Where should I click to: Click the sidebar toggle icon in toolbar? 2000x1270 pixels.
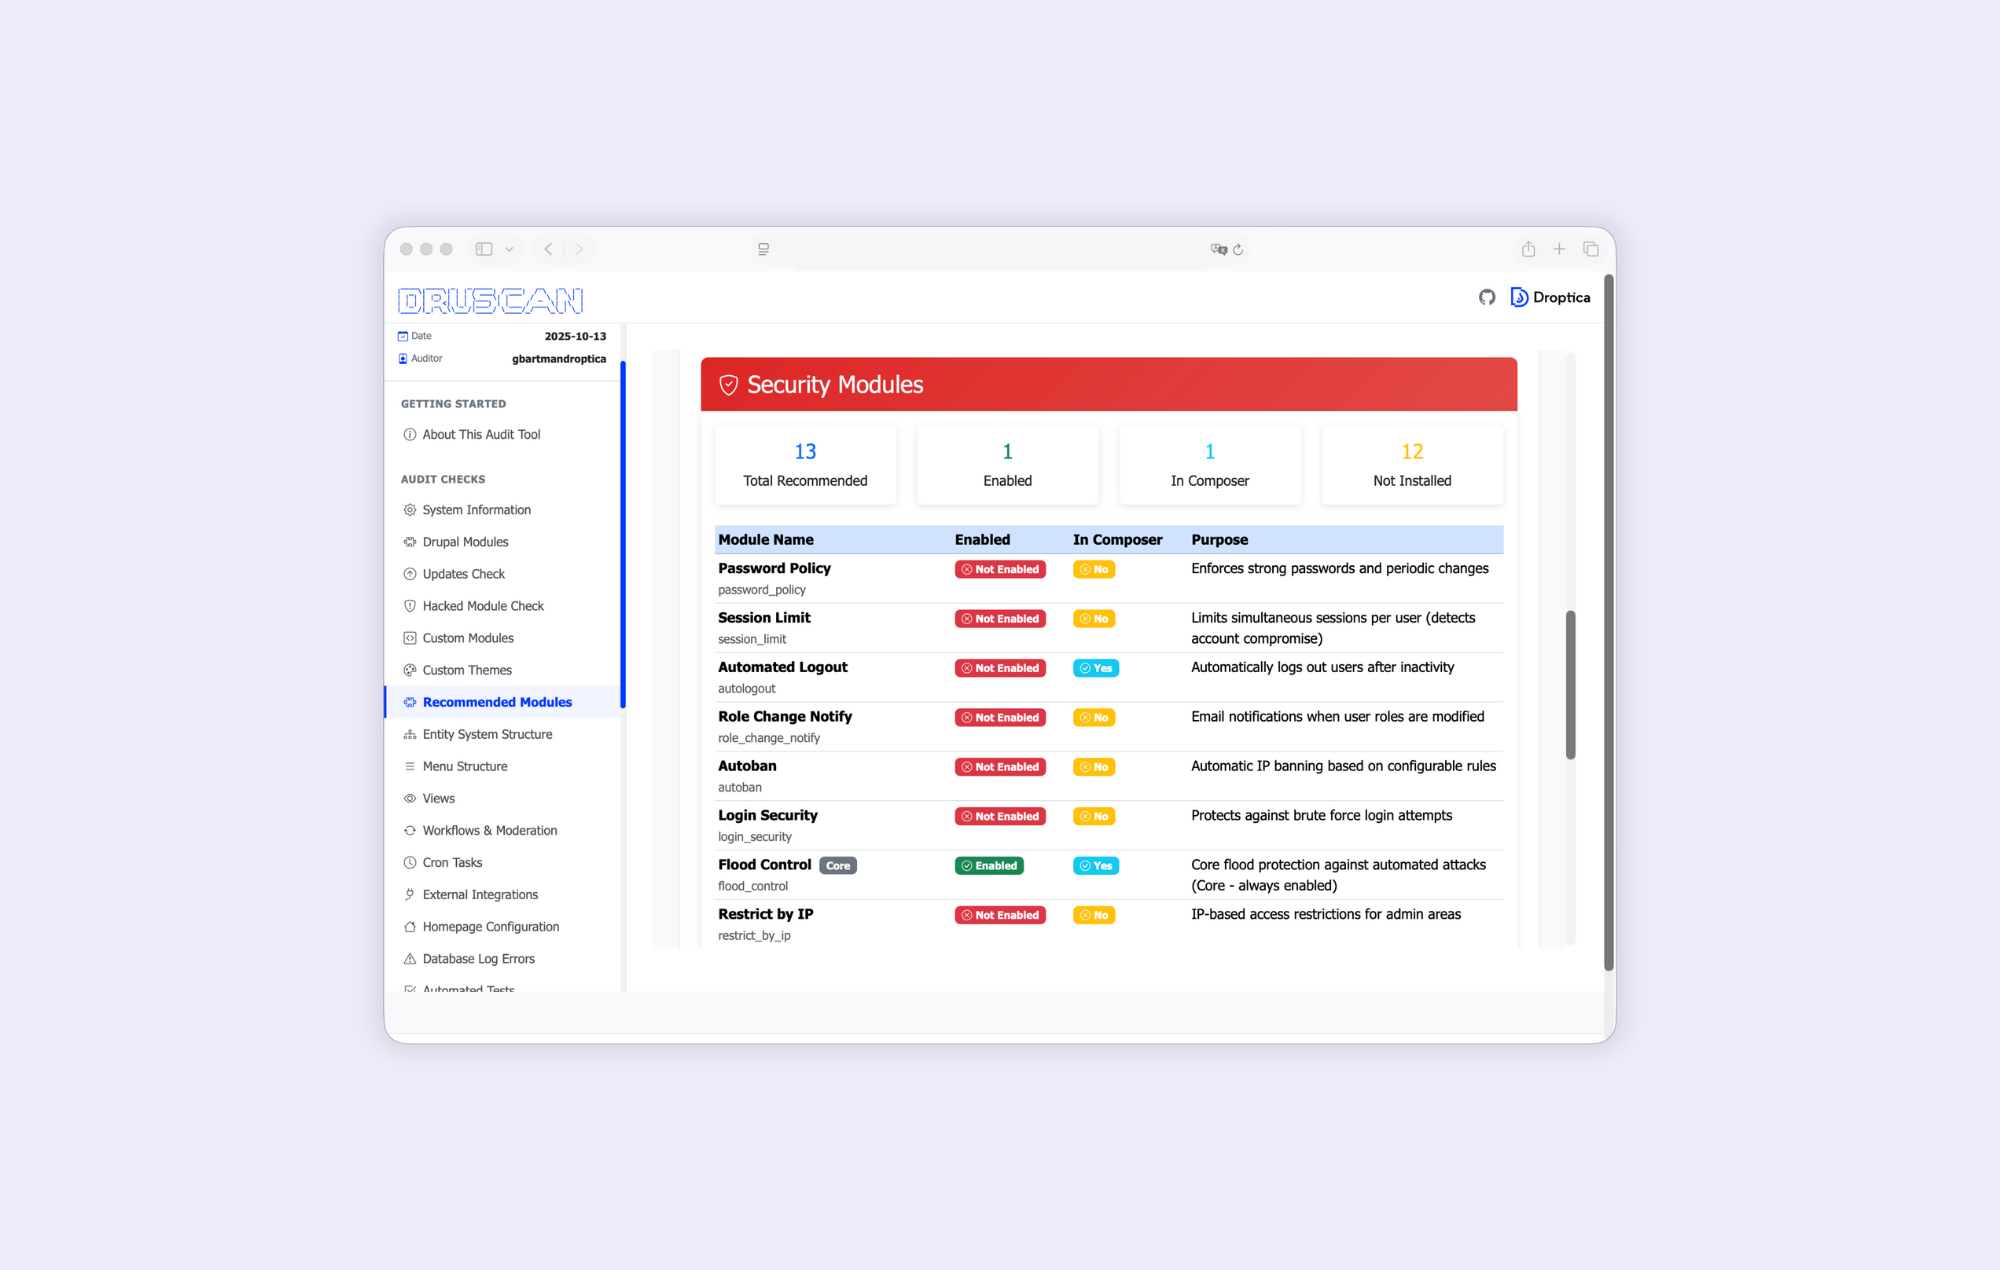[484, 249]
